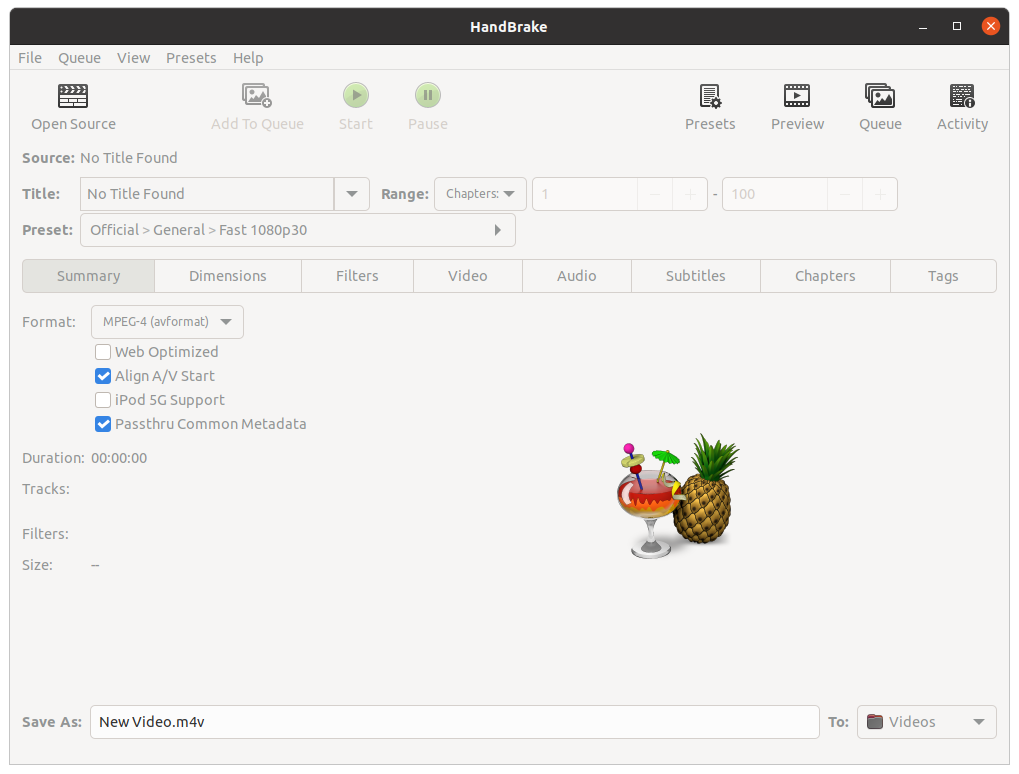
Task: Open the Help menu
Action: tap(248, 58)
